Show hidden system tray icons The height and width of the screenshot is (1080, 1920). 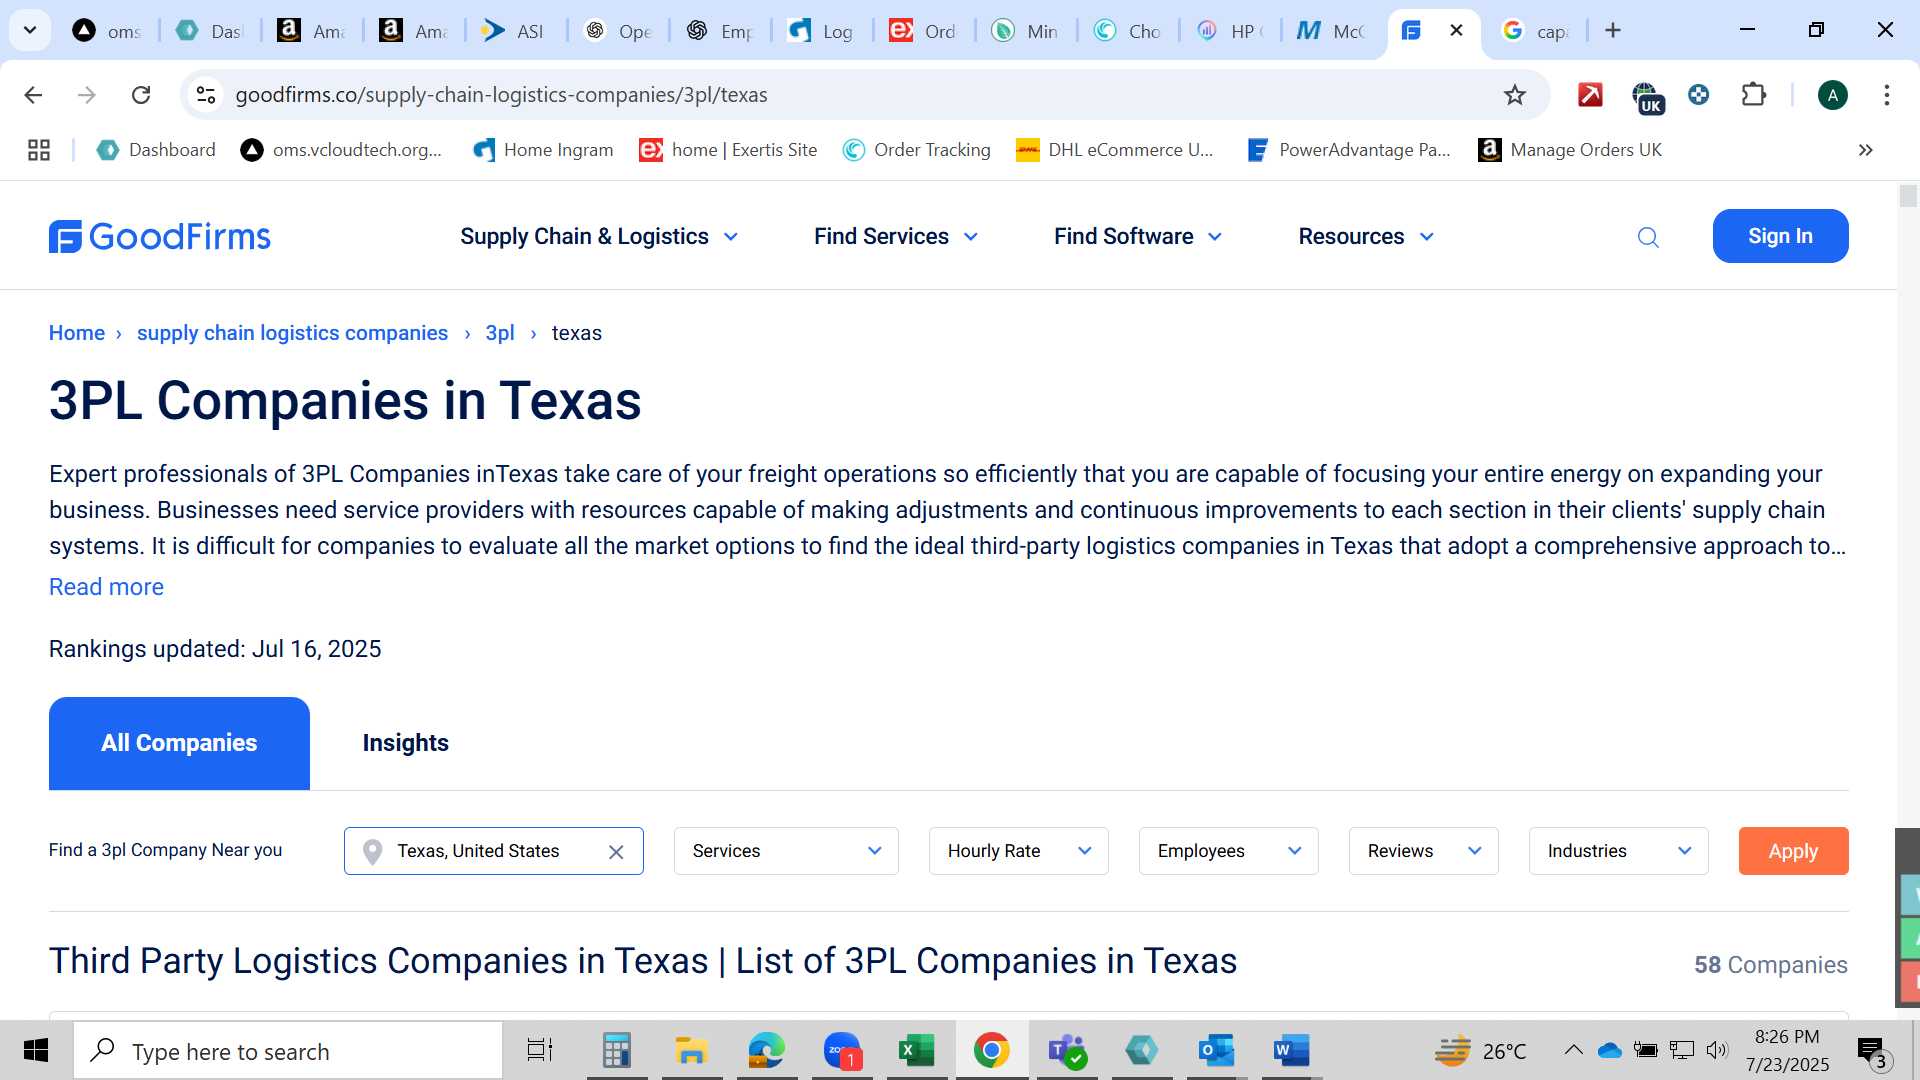click(x=1573, y=1050)
